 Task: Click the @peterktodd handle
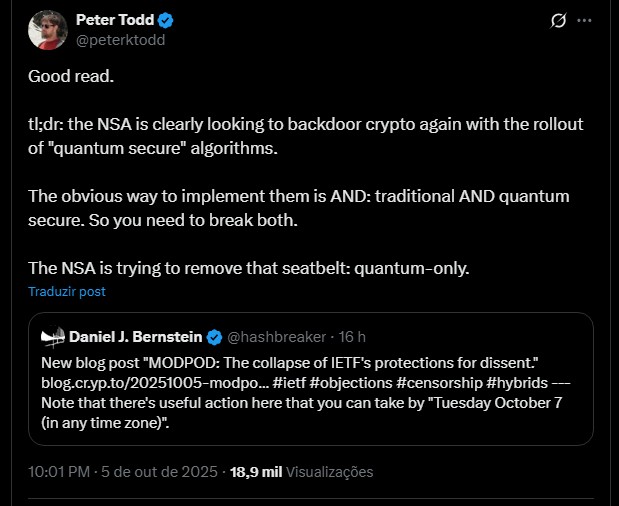(x=121, y=40)
